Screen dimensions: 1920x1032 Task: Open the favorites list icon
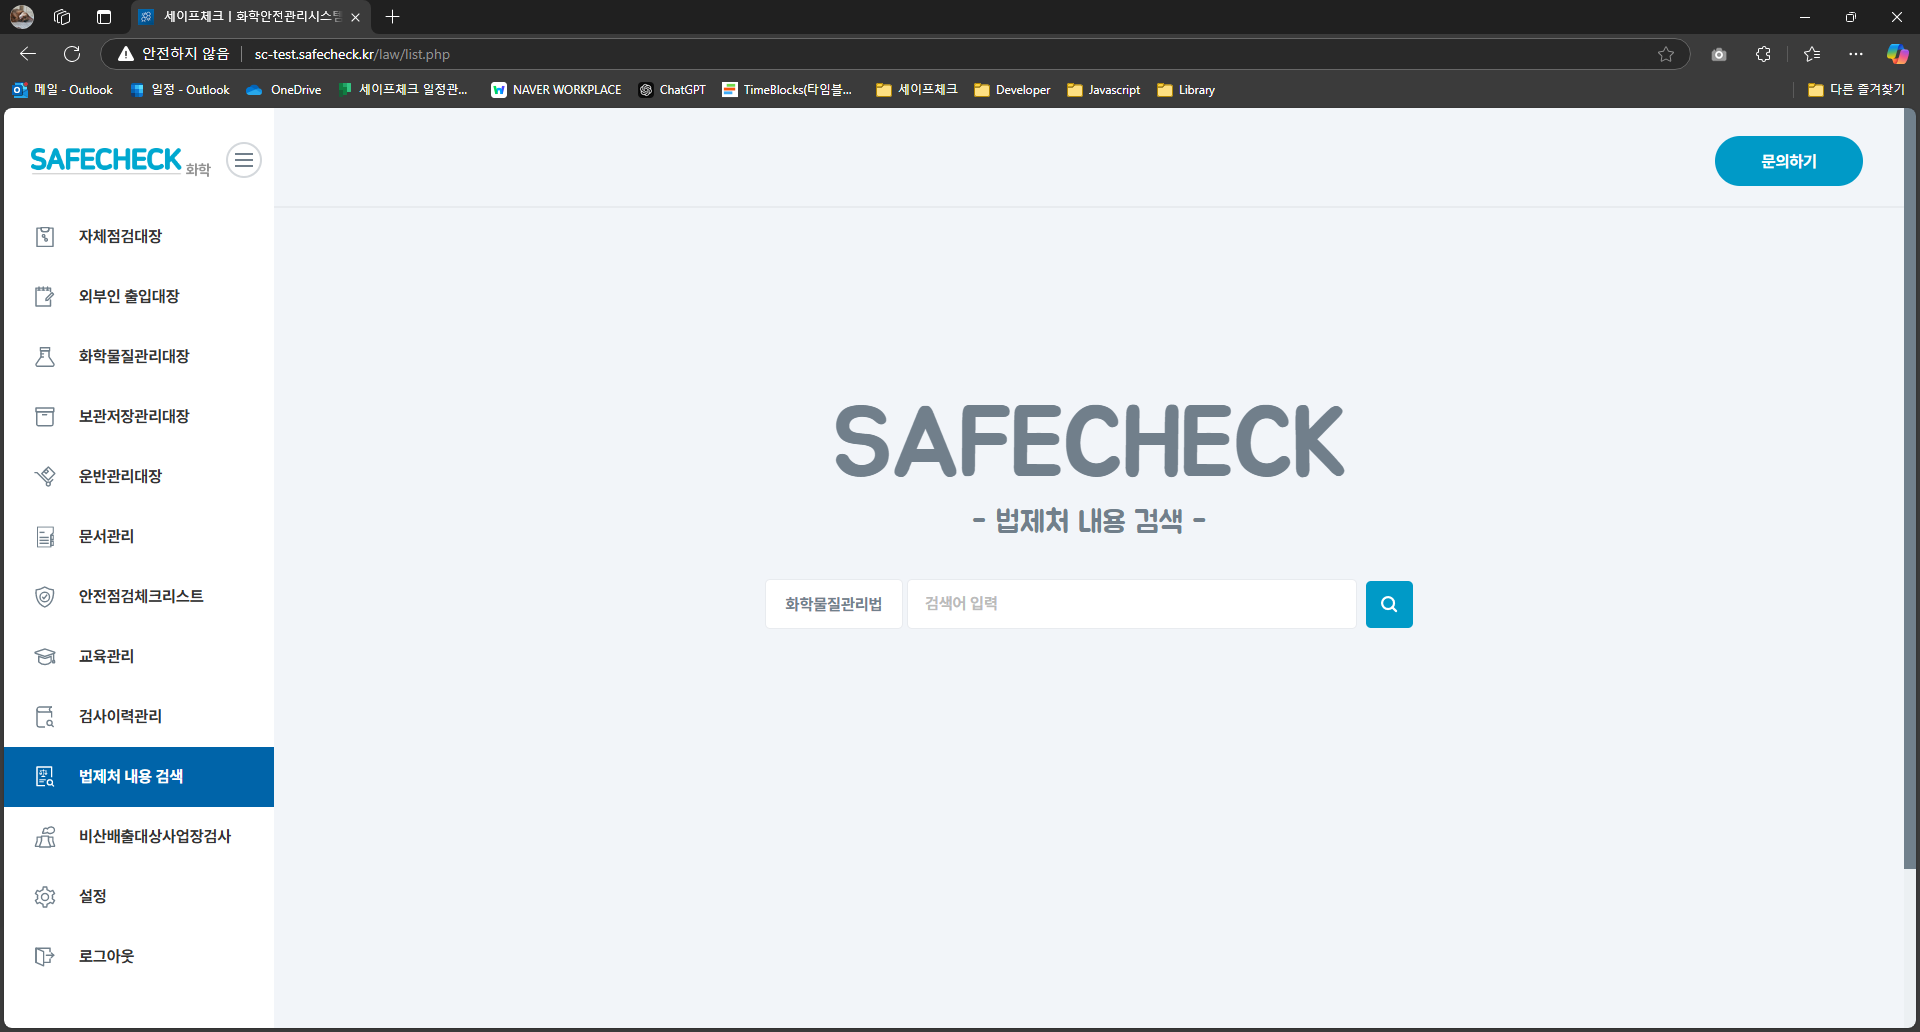coord(1812,54)
